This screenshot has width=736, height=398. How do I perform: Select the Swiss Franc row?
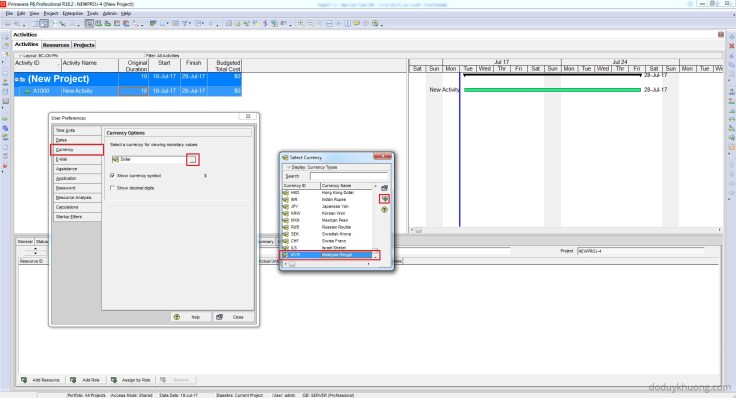tap(328, 241)
